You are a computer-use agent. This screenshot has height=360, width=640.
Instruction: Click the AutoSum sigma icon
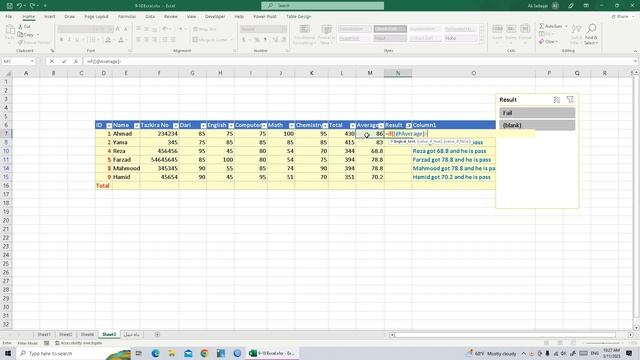[x=542, y=26]
